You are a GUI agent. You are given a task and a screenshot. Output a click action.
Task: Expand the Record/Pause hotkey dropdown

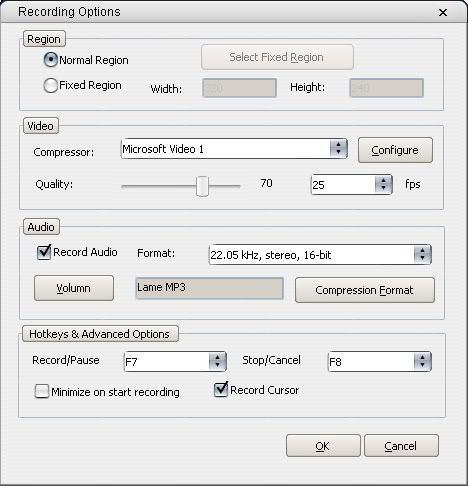click(x=175, y=361)
